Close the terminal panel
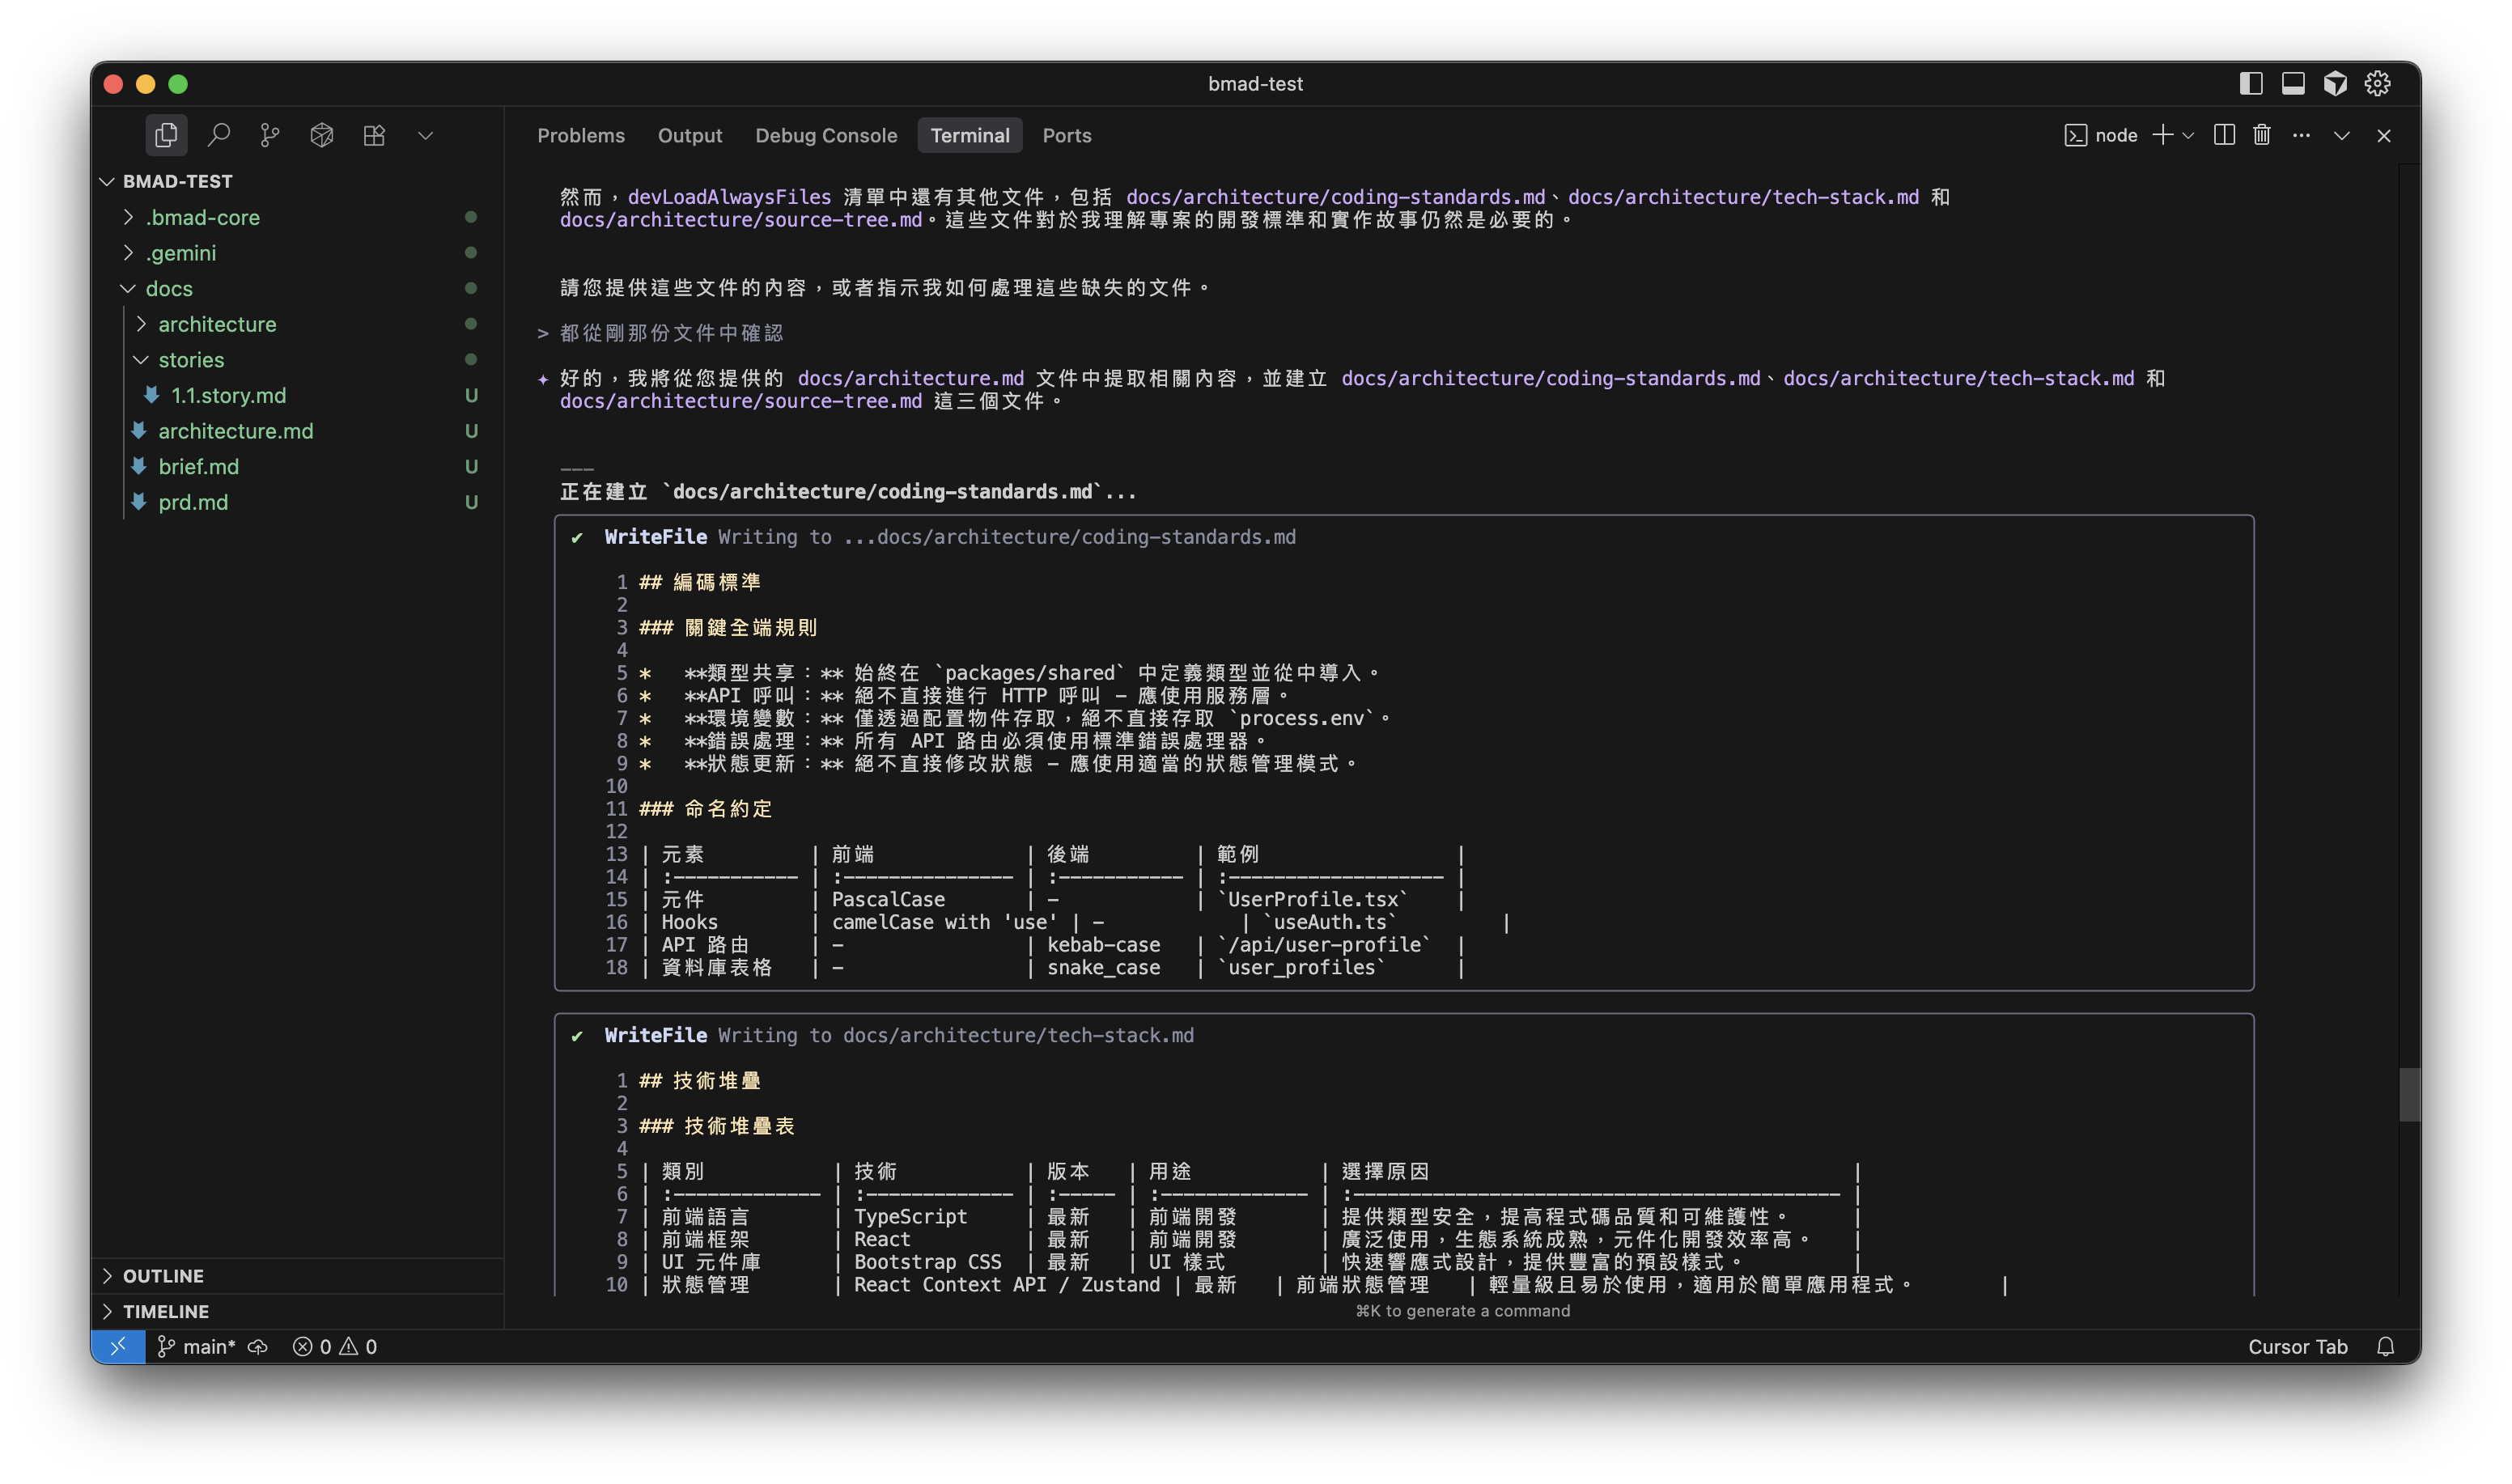The image size is (2512, 1484). click(x=2384, y=136)
